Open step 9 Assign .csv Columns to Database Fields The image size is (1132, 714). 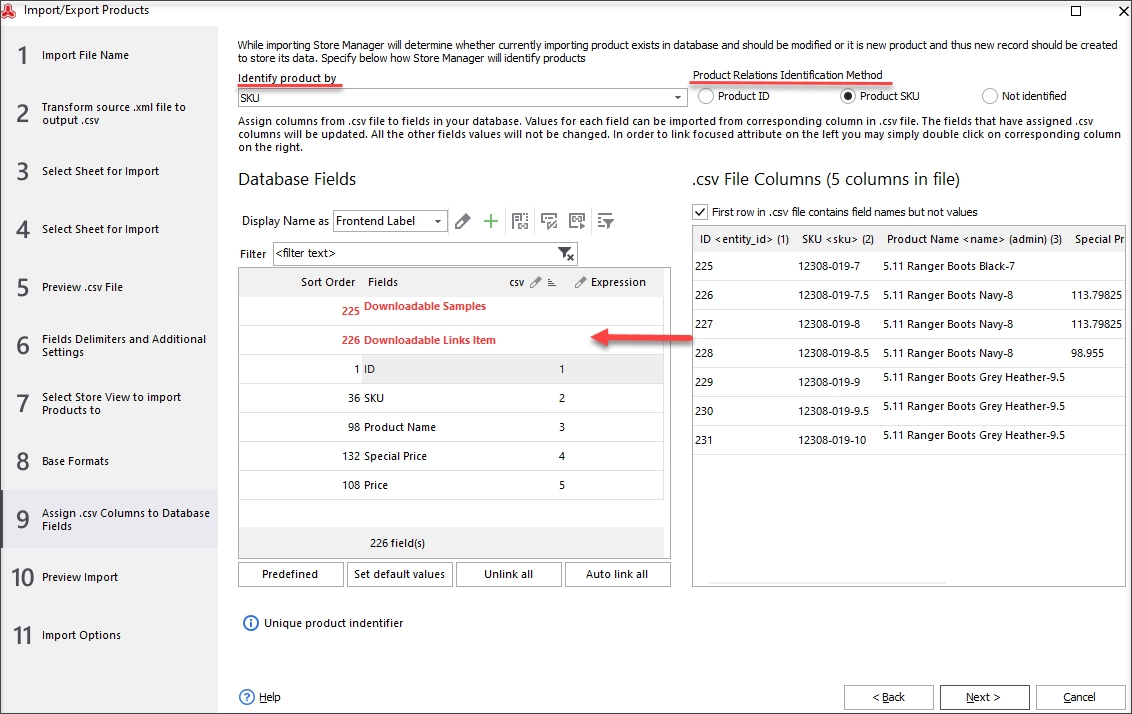(x=109, y=519)
